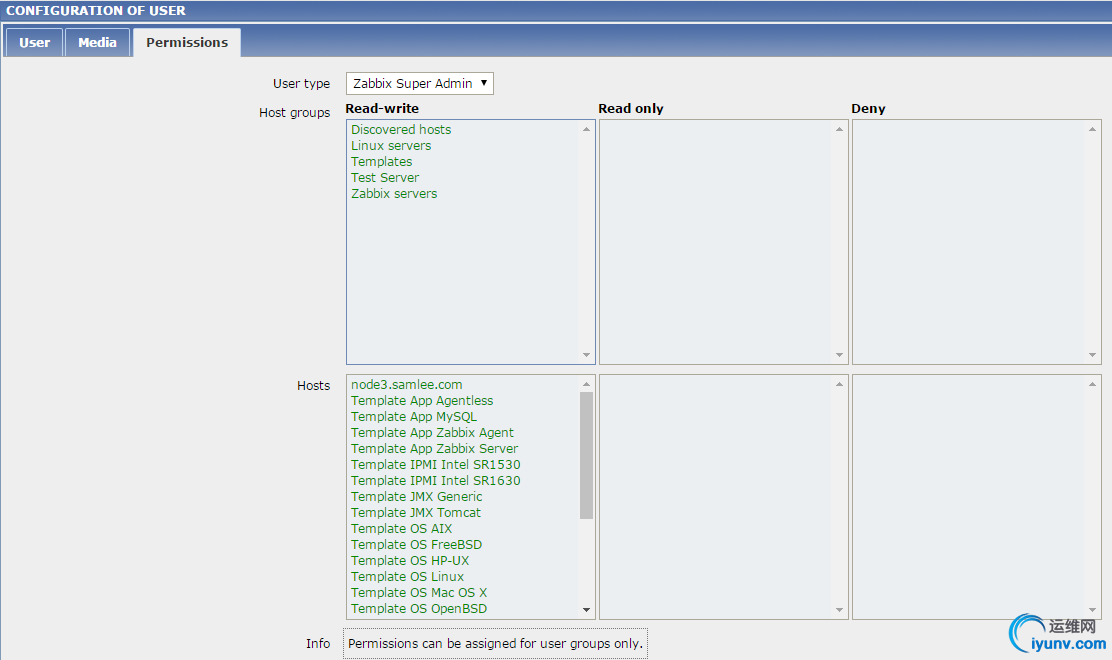Select Template JMX Tomcat host
The image size is (1112, 660).
416,513
